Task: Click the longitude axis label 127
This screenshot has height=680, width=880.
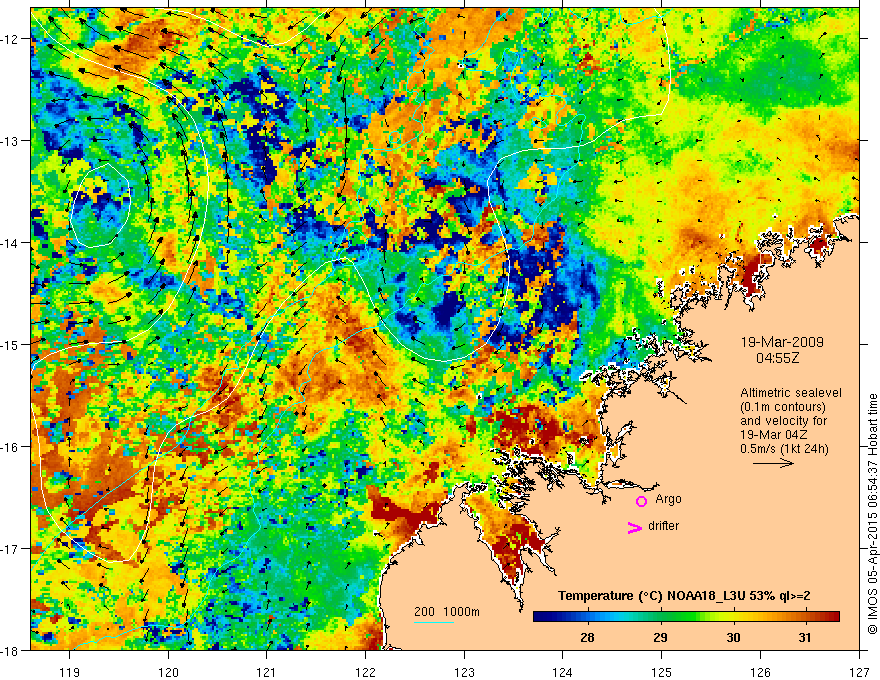Action: (859, 672)
